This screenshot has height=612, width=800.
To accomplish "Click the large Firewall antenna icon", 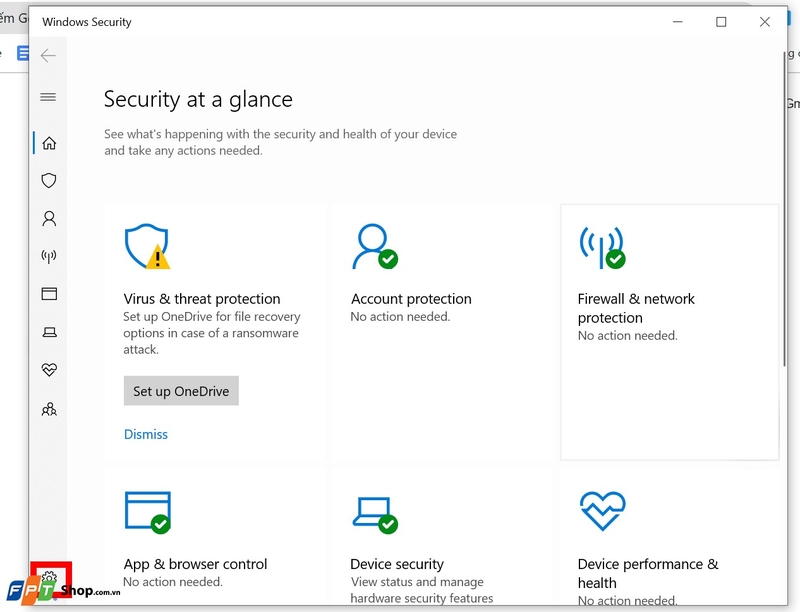I will 602,247.
